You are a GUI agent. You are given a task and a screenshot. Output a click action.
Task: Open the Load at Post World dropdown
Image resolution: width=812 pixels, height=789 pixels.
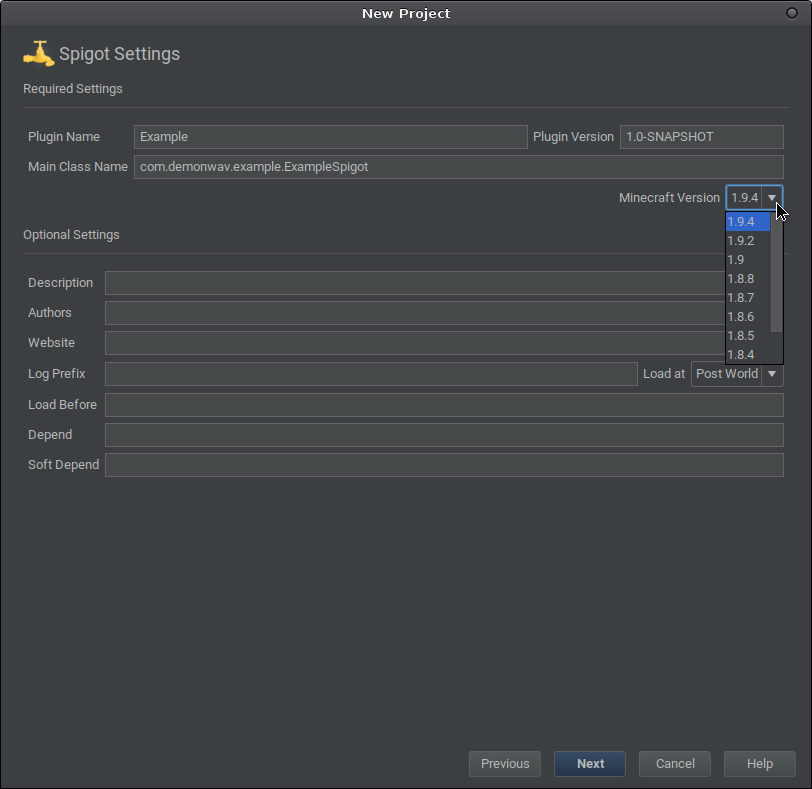point(737,374)
